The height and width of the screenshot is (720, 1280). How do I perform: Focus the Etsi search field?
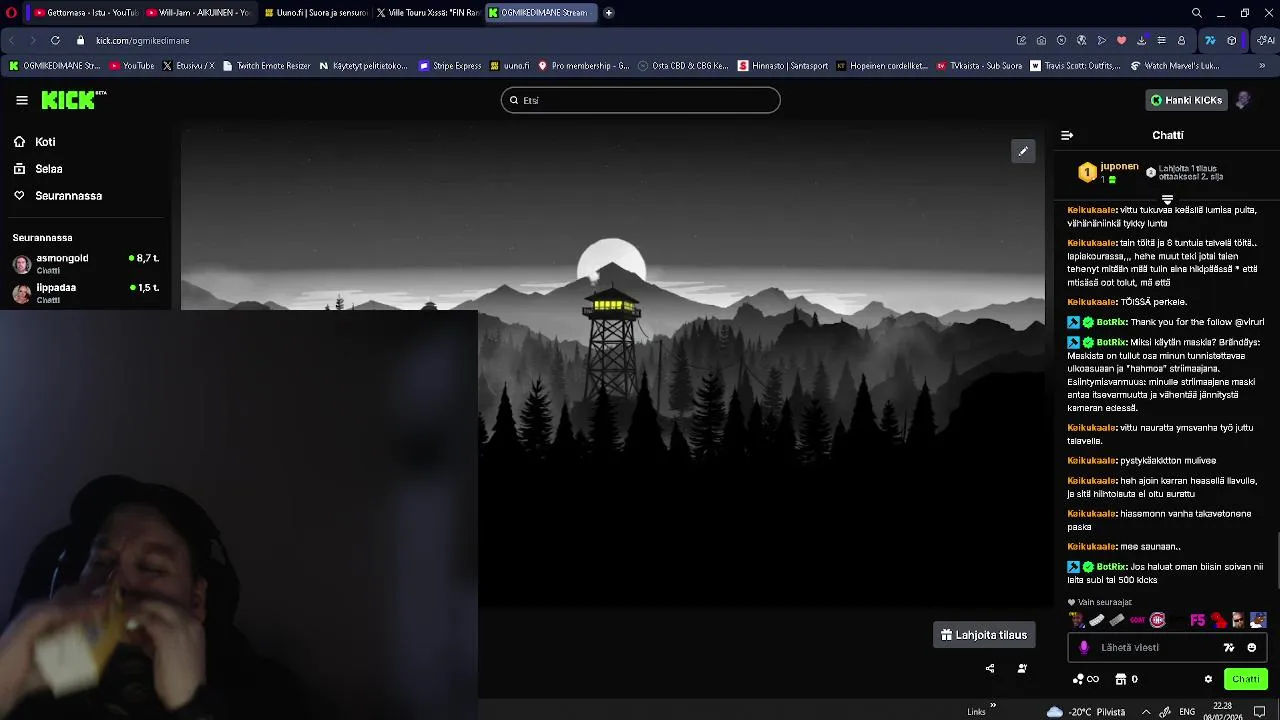[640, 100]
